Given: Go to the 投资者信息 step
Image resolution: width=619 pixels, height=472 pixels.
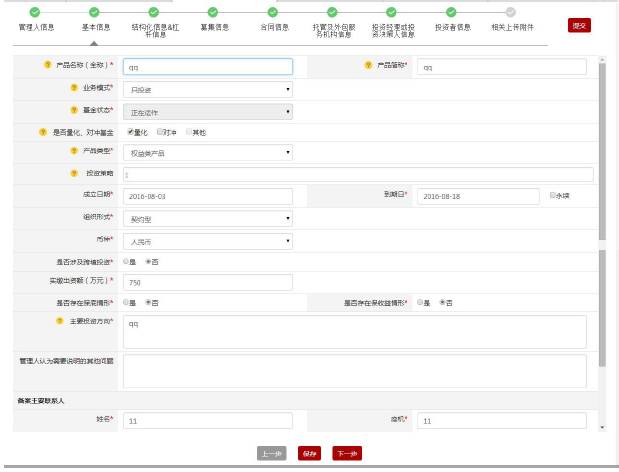Looking at the screenshot, I should pyautogui.click(x=453, y=27).
